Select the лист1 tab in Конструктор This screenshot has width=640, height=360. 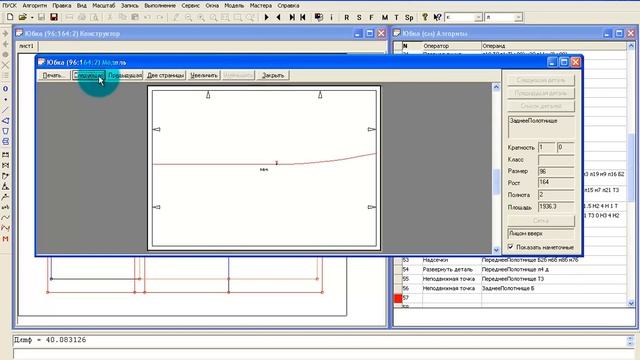pyautogui.click(x=27, y=46)
